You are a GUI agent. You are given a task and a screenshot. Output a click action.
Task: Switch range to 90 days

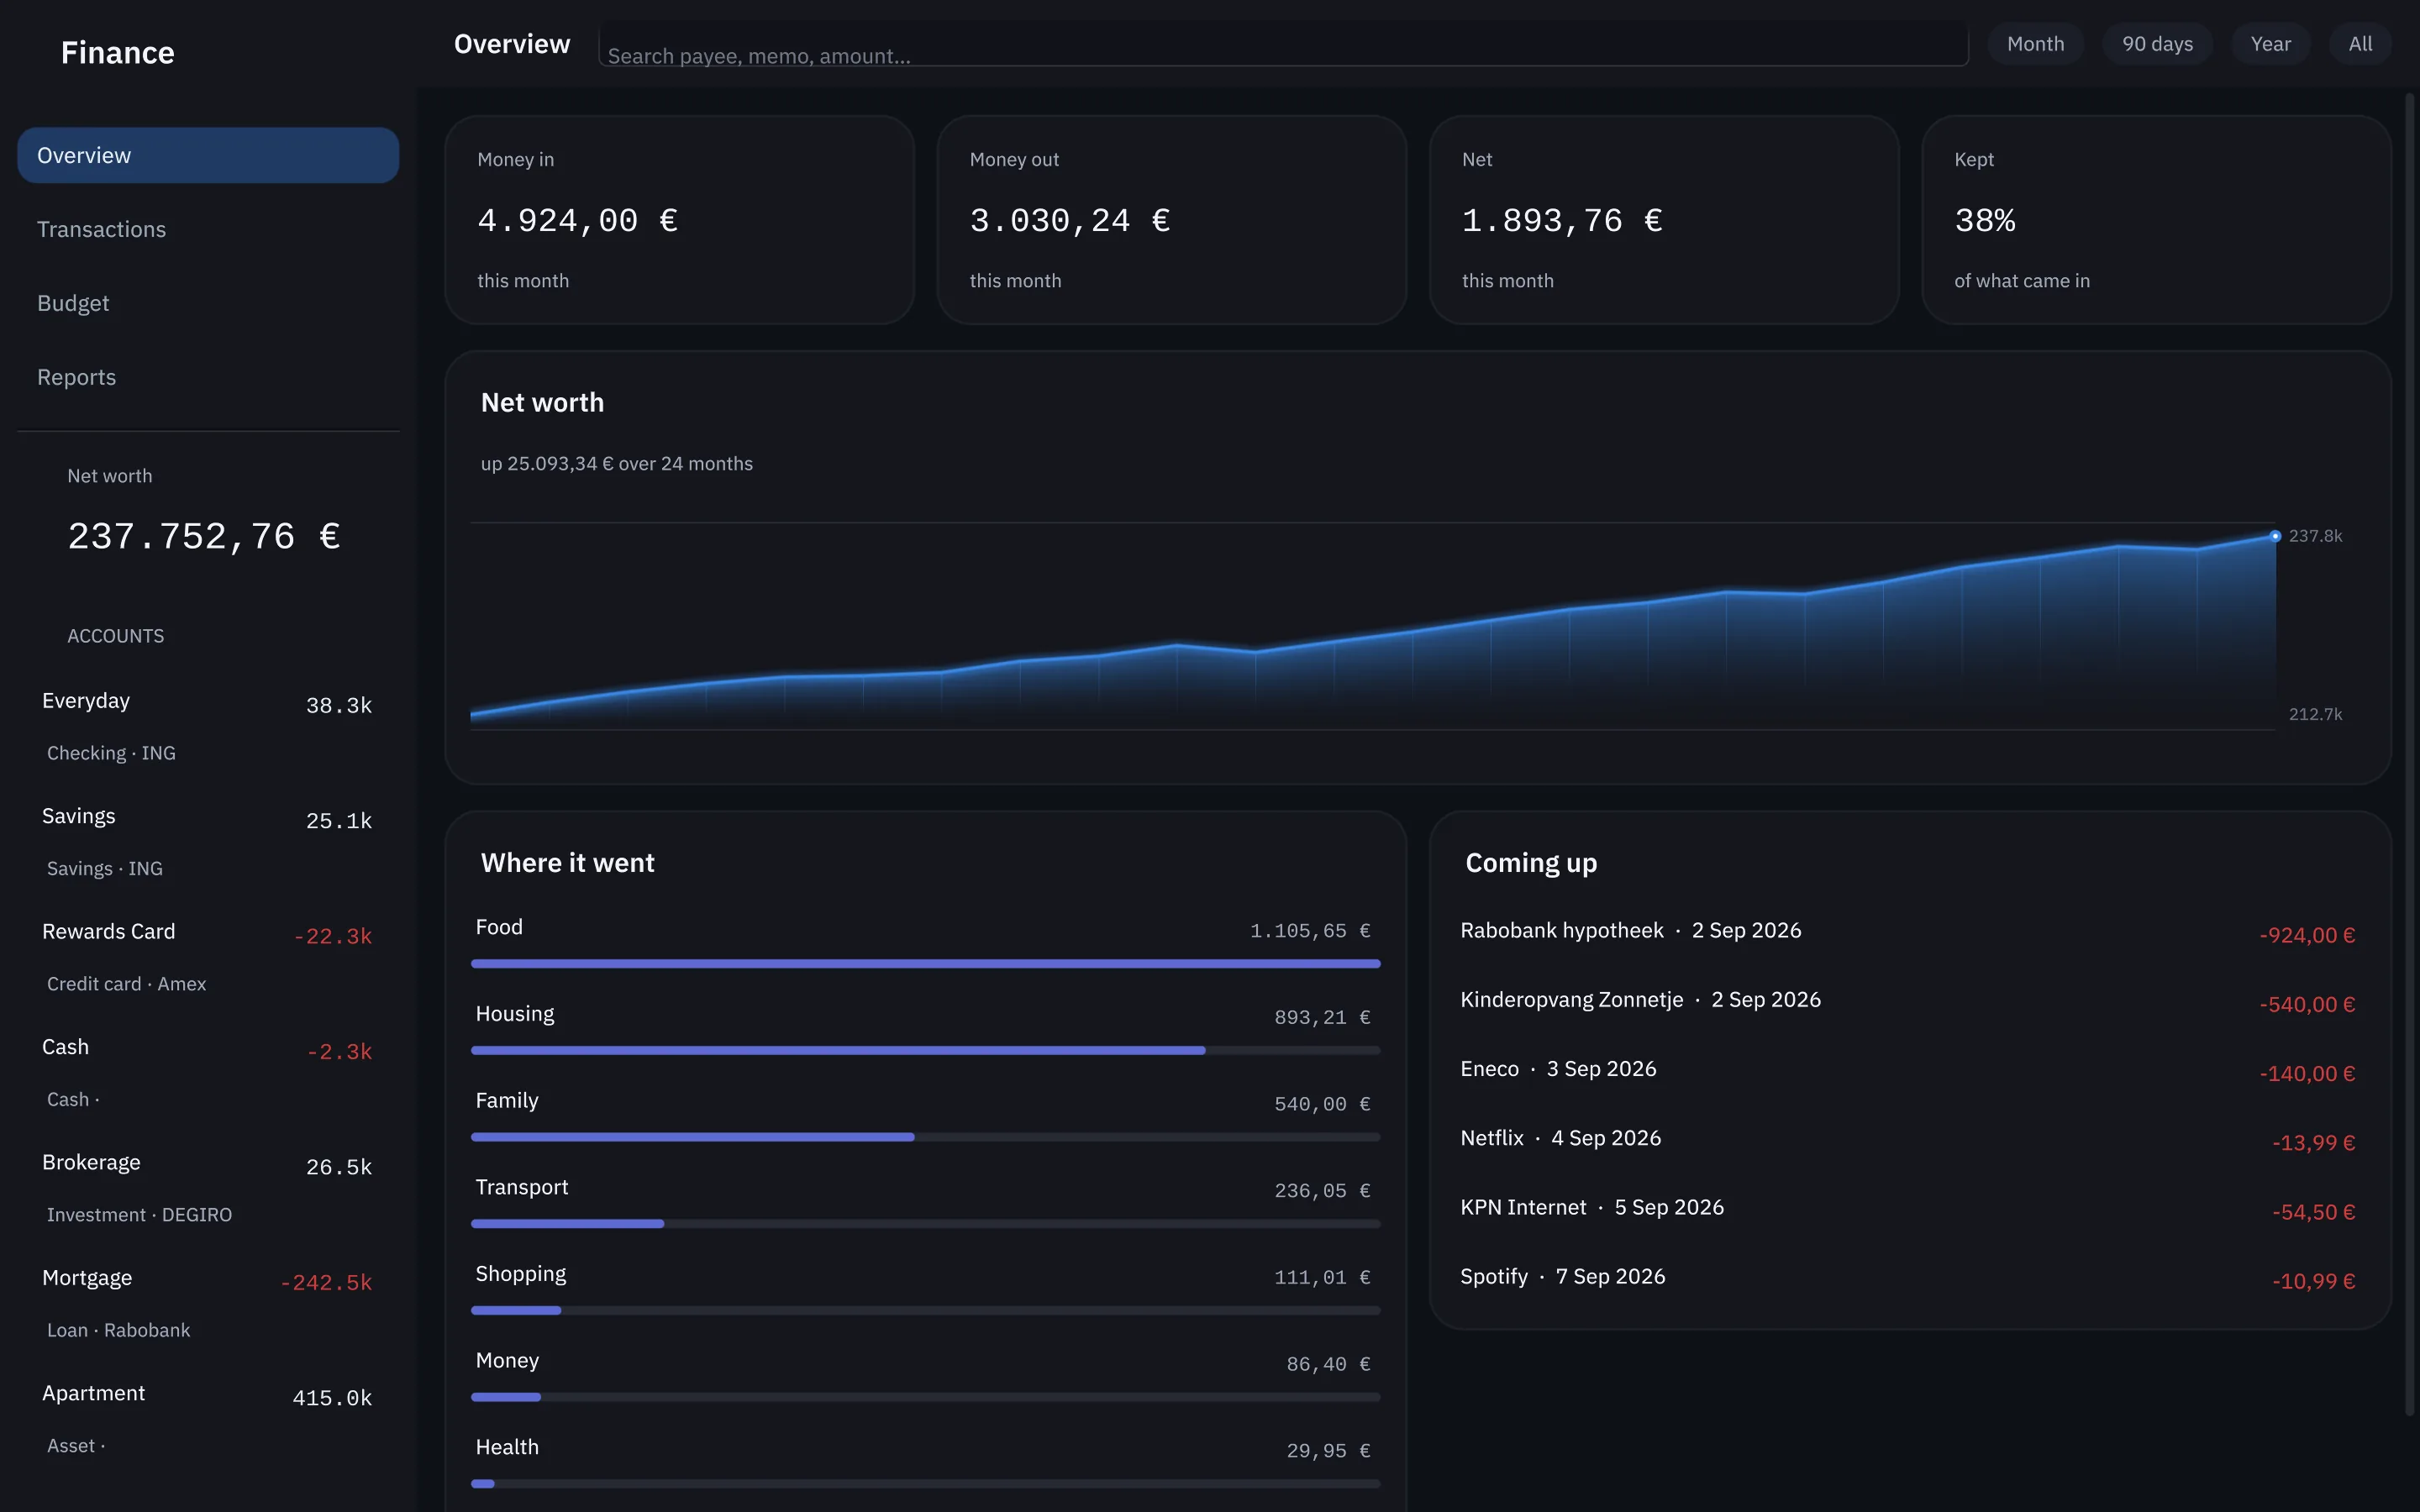pos(2157,44)
